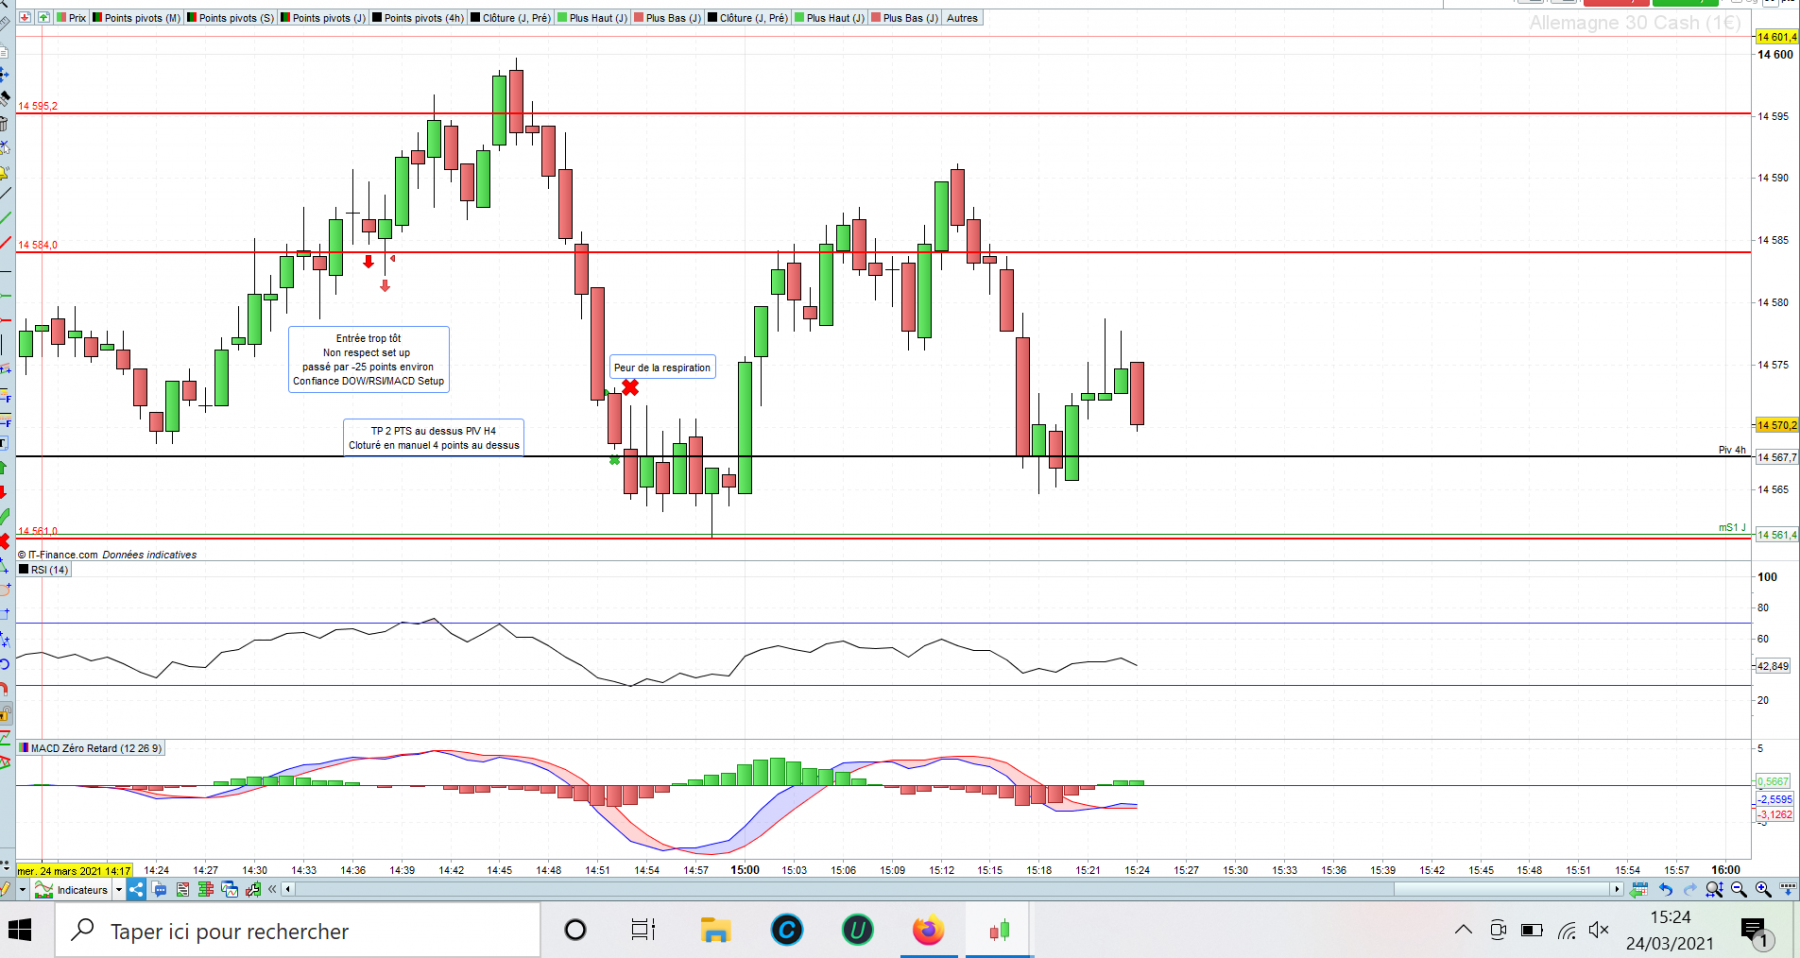Click the date label mer. 24 mars 2021

click(x=74, y=871)
